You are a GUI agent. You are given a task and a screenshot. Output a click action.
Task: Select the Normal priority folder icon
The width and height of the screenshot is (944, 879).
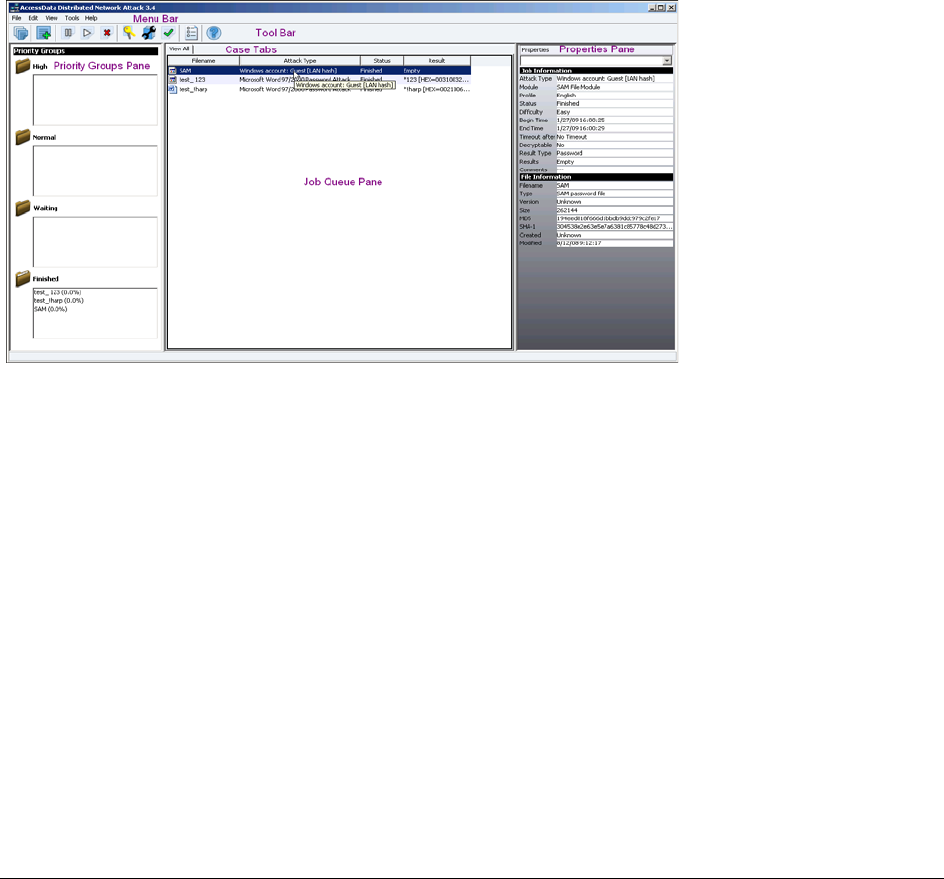(23, 137)
